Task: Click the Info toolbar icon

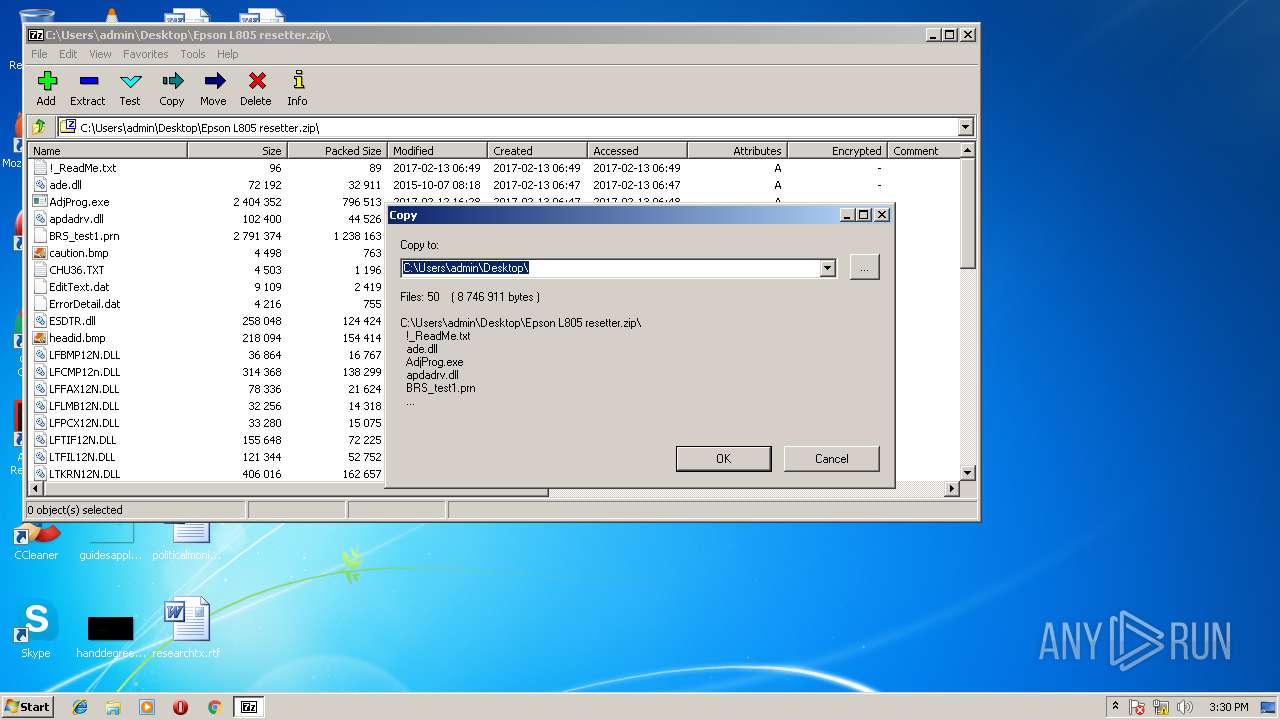Action: click(297, 88)
